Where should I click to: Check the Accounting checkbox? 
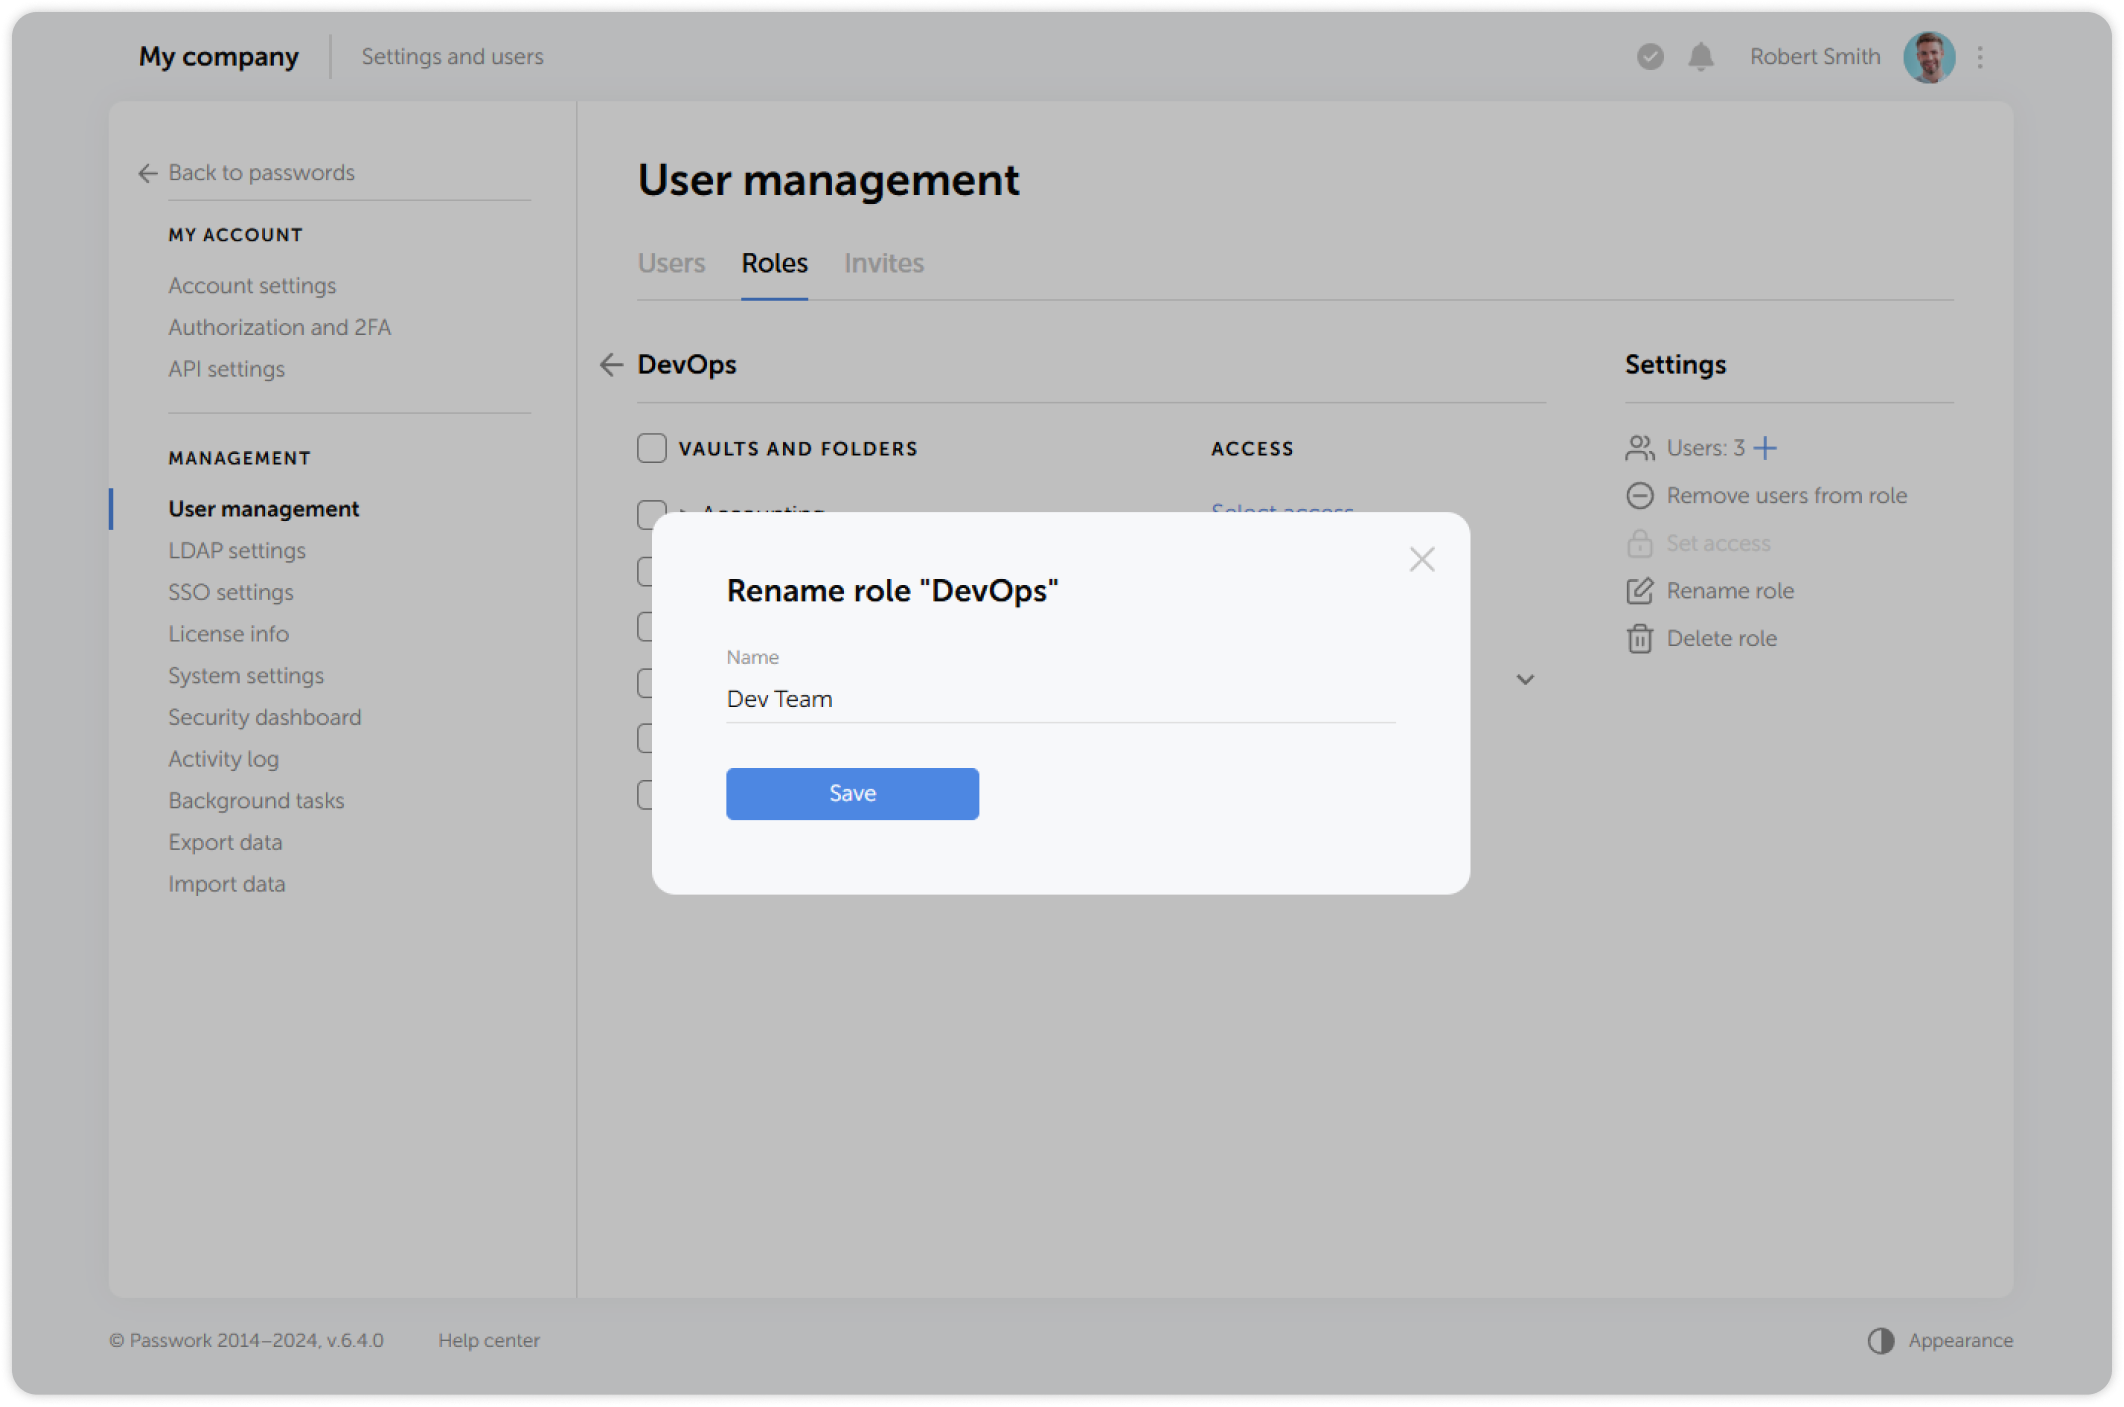[x=651, y=514]
